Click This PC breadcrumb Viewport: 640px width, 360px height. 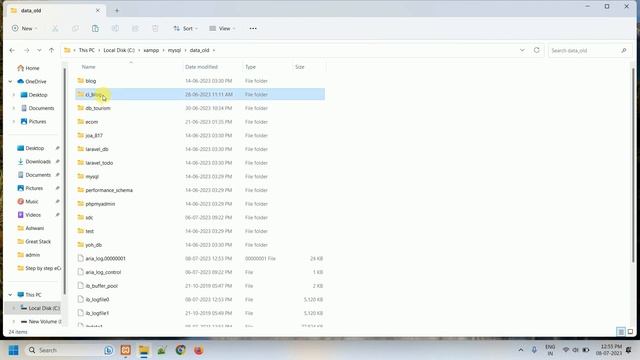(x=87, y=50)
